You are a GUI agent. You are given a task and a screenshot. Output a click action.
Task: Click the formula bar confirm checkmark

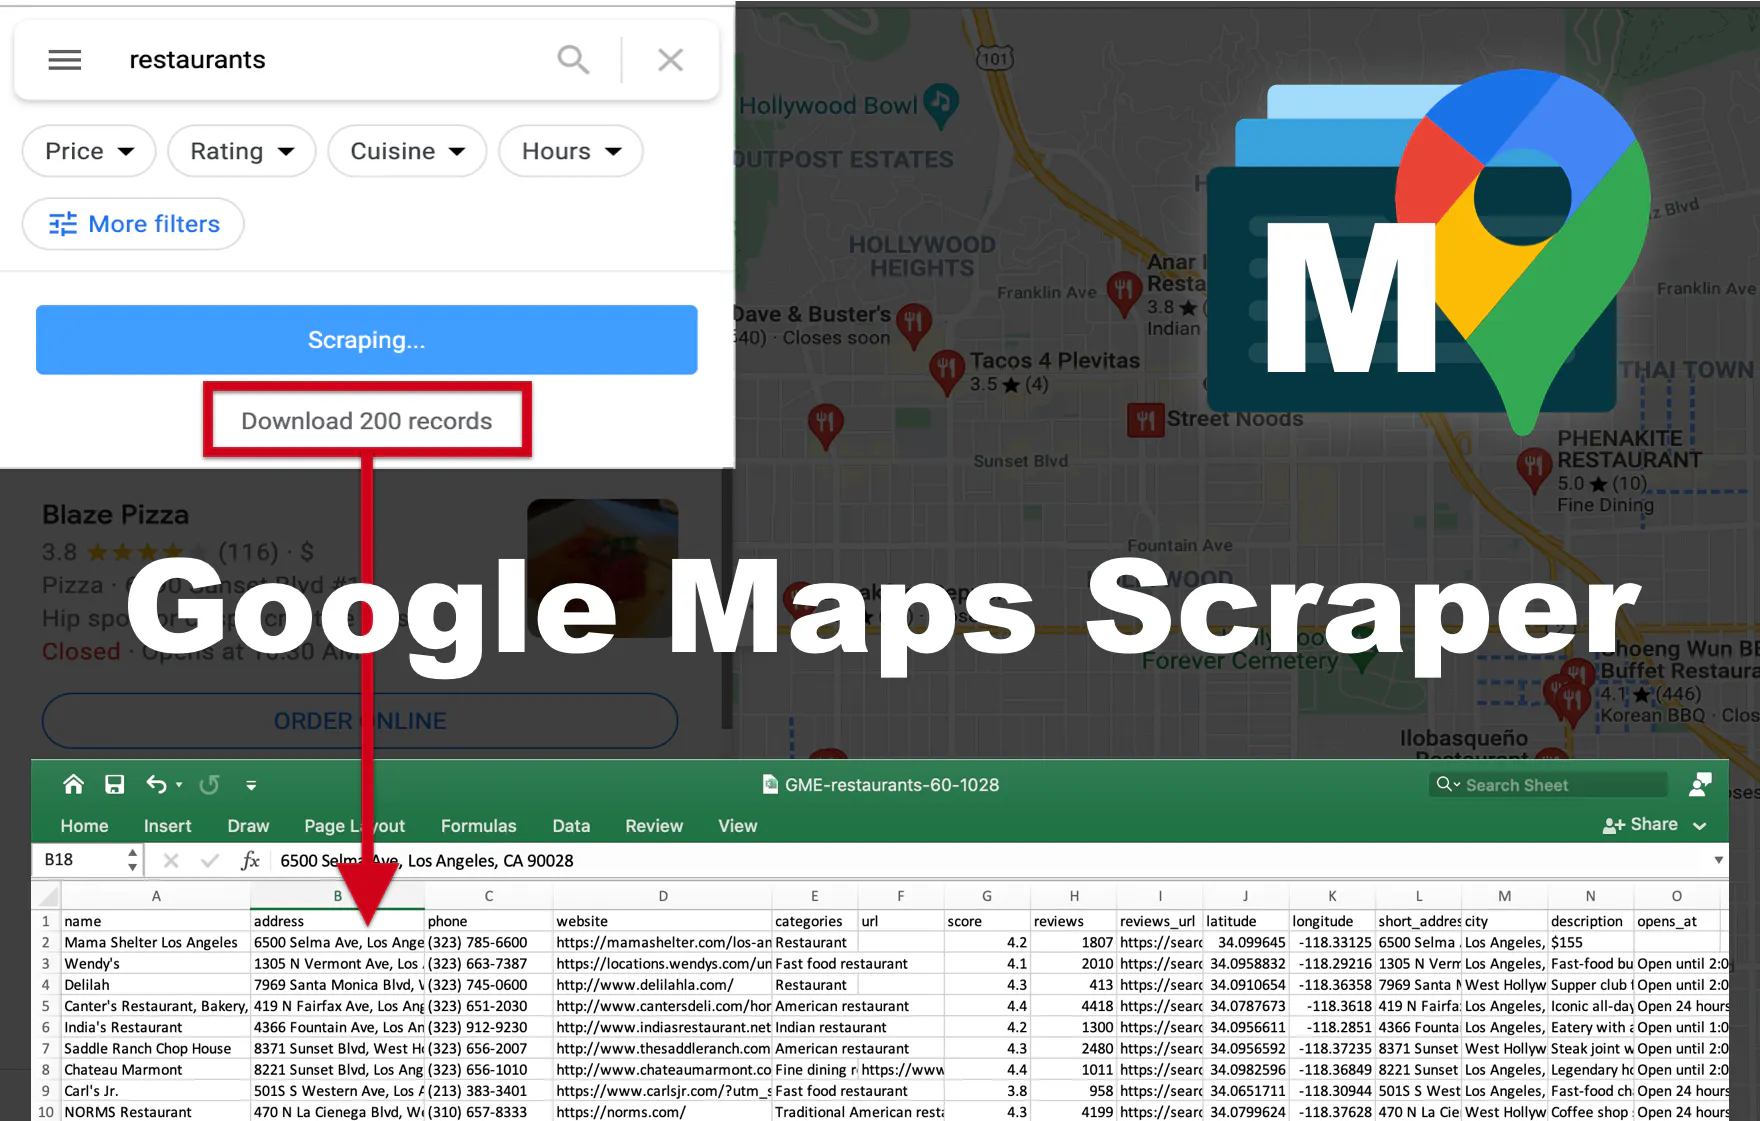click(209, 860)
